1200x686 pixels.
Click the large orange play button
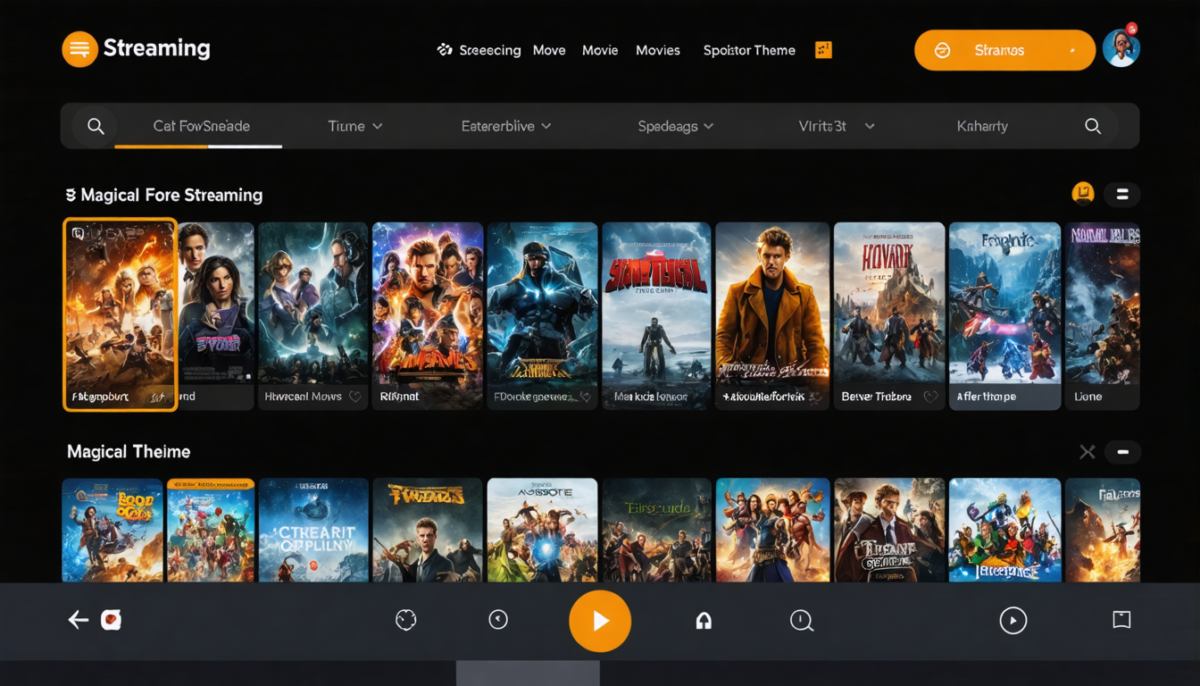600,621
